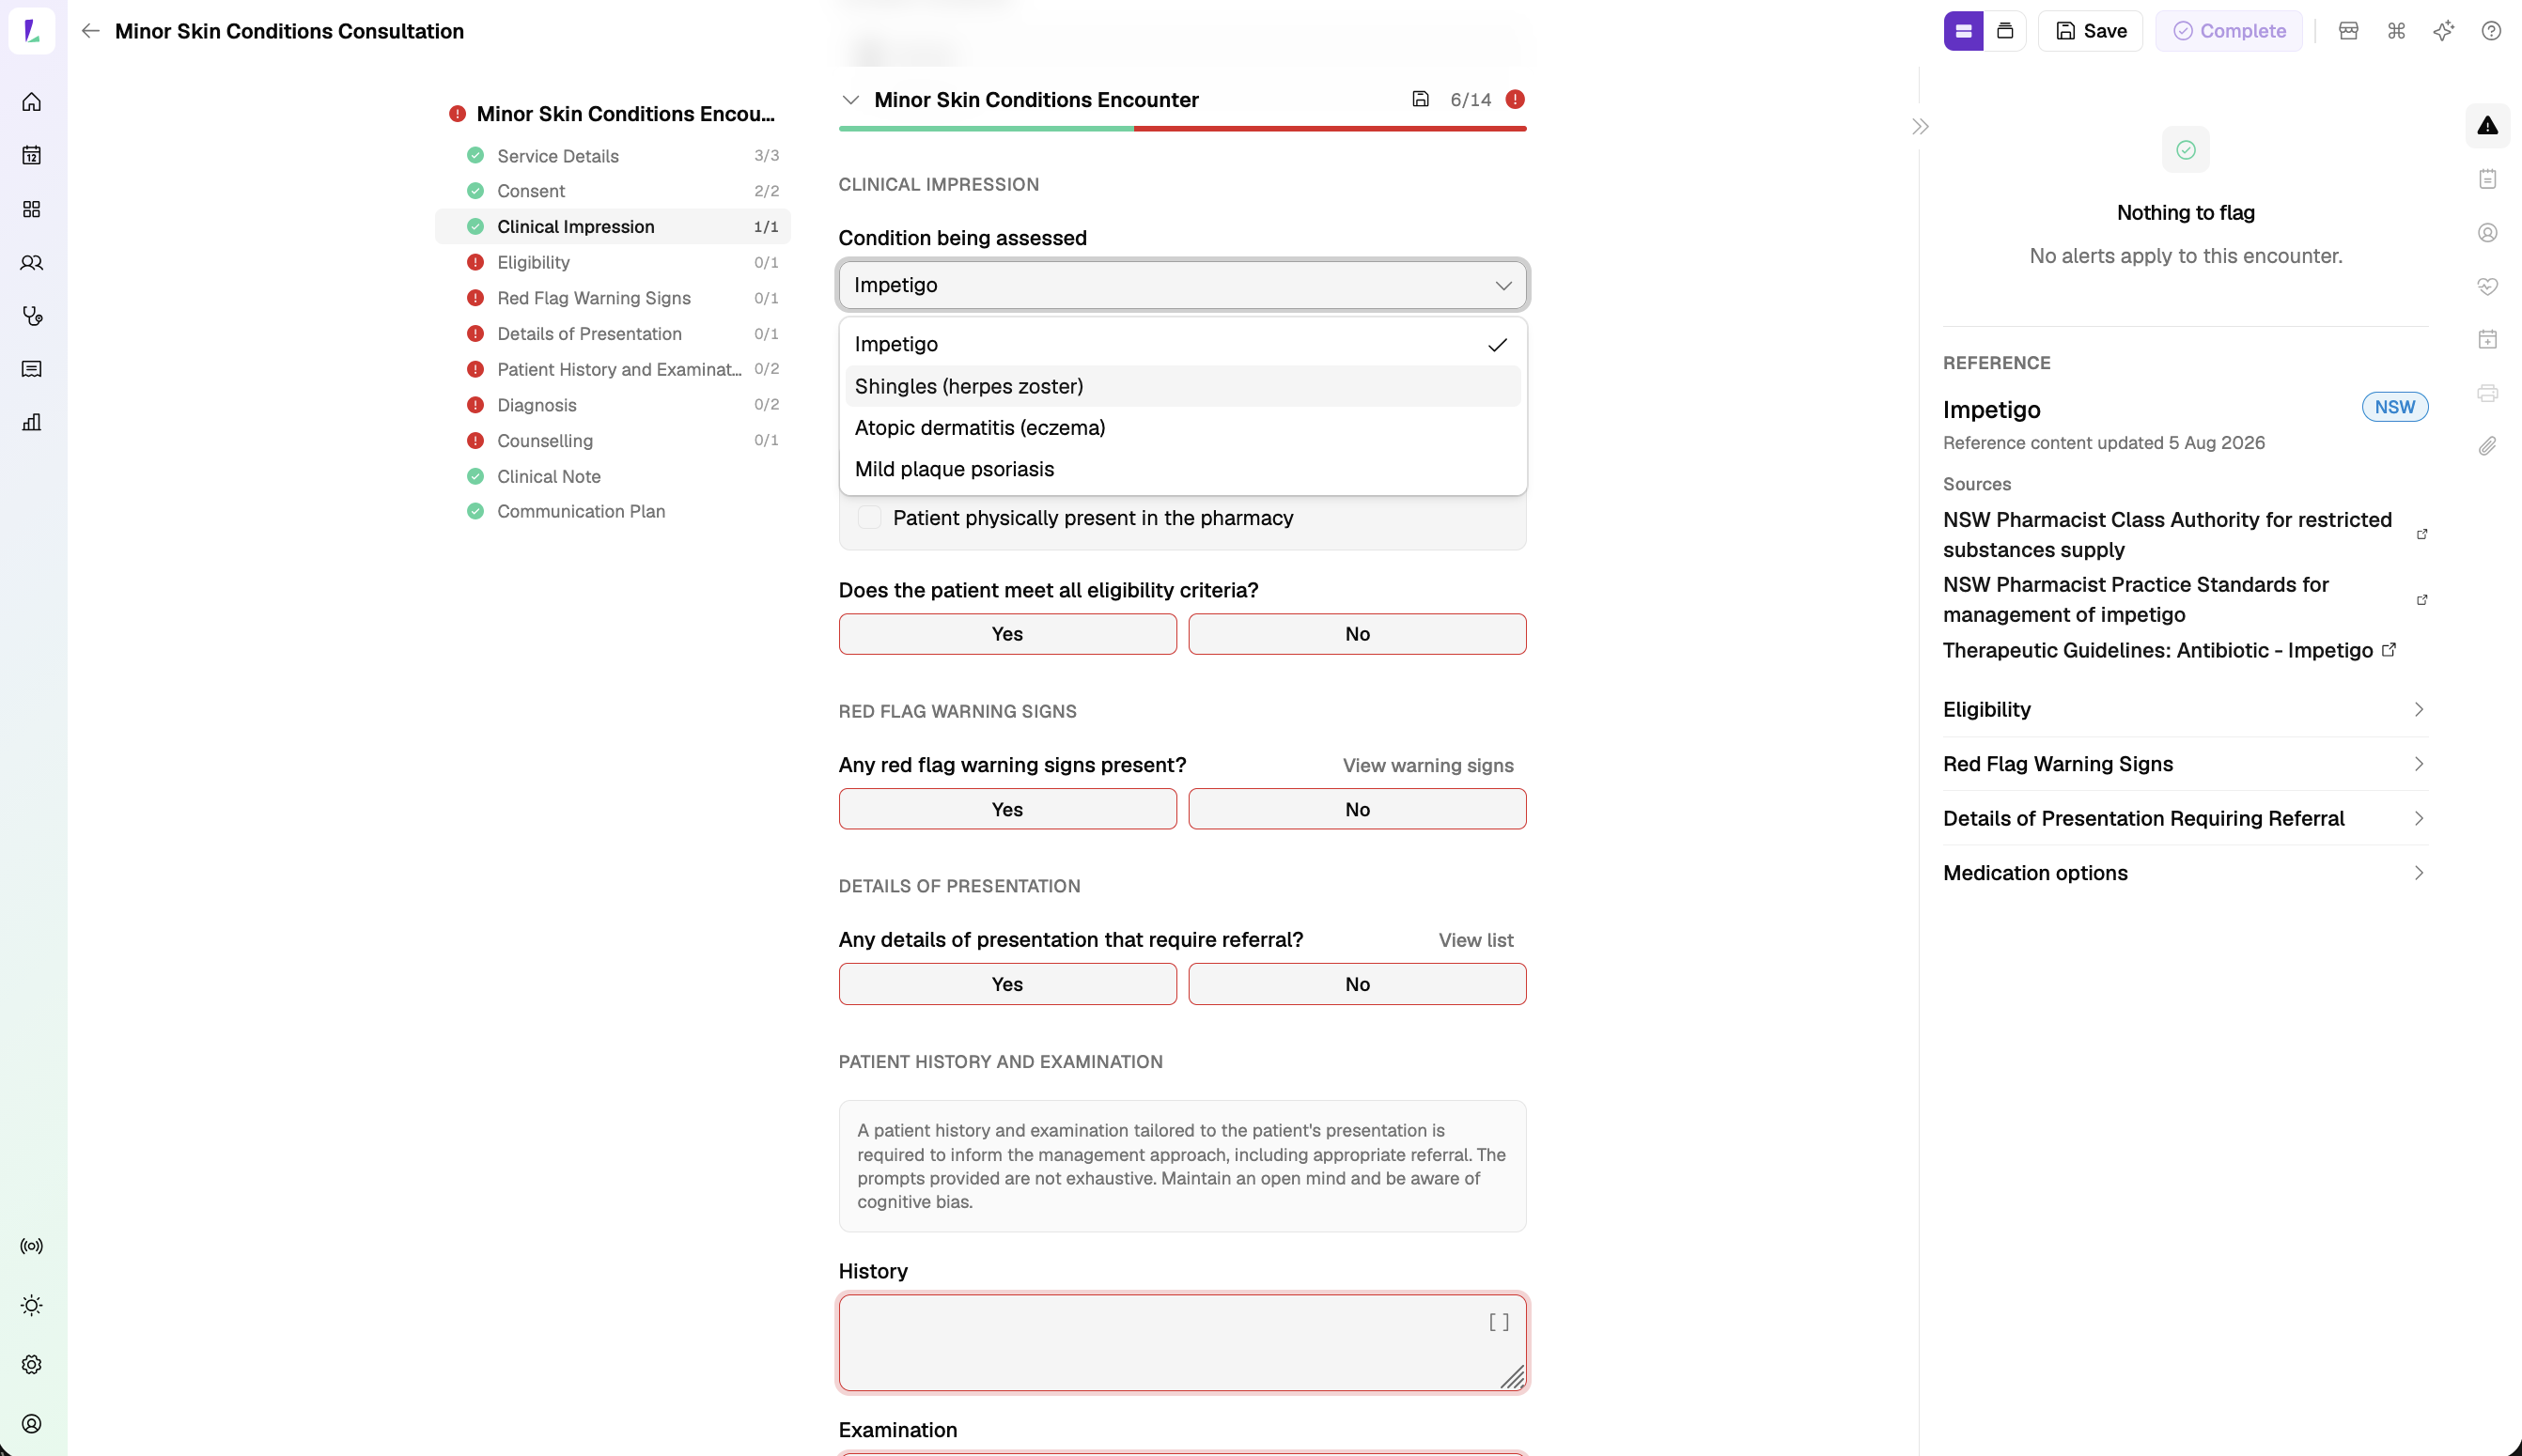Image resolution: width=2522 pixels, height=1456 pixels.
Task: Click the expand brackets icon in the History field
Action: pos(1498,1323)
